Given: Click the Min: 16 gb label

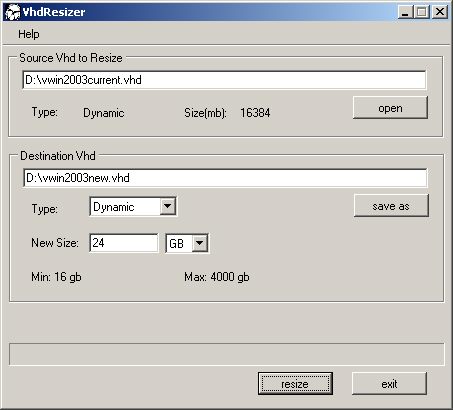Looking at the screenshot, I should [56, 277].
